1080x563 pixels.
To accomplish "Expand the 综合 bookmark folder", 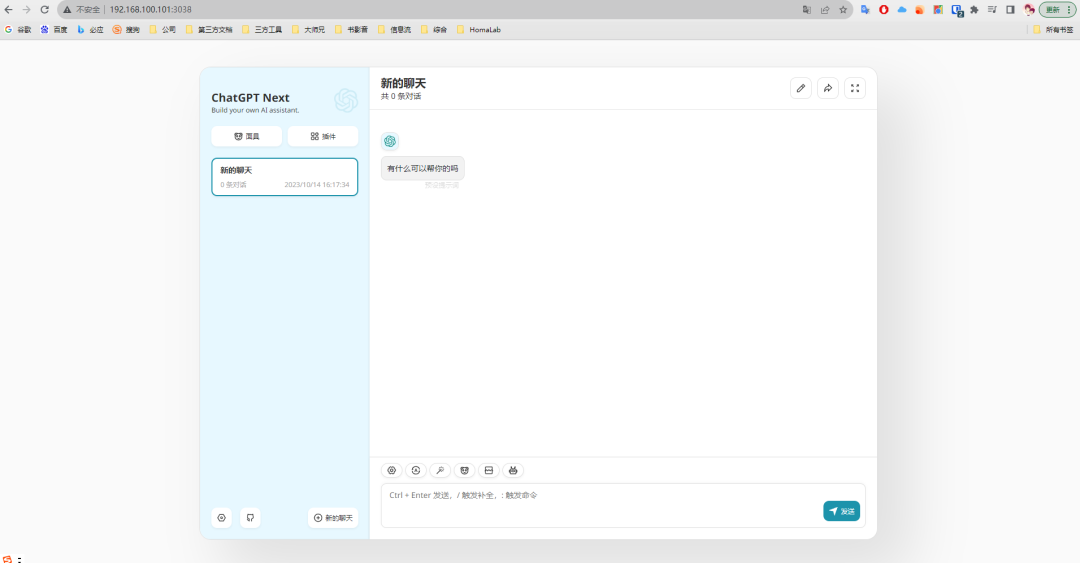I will 434,30.
